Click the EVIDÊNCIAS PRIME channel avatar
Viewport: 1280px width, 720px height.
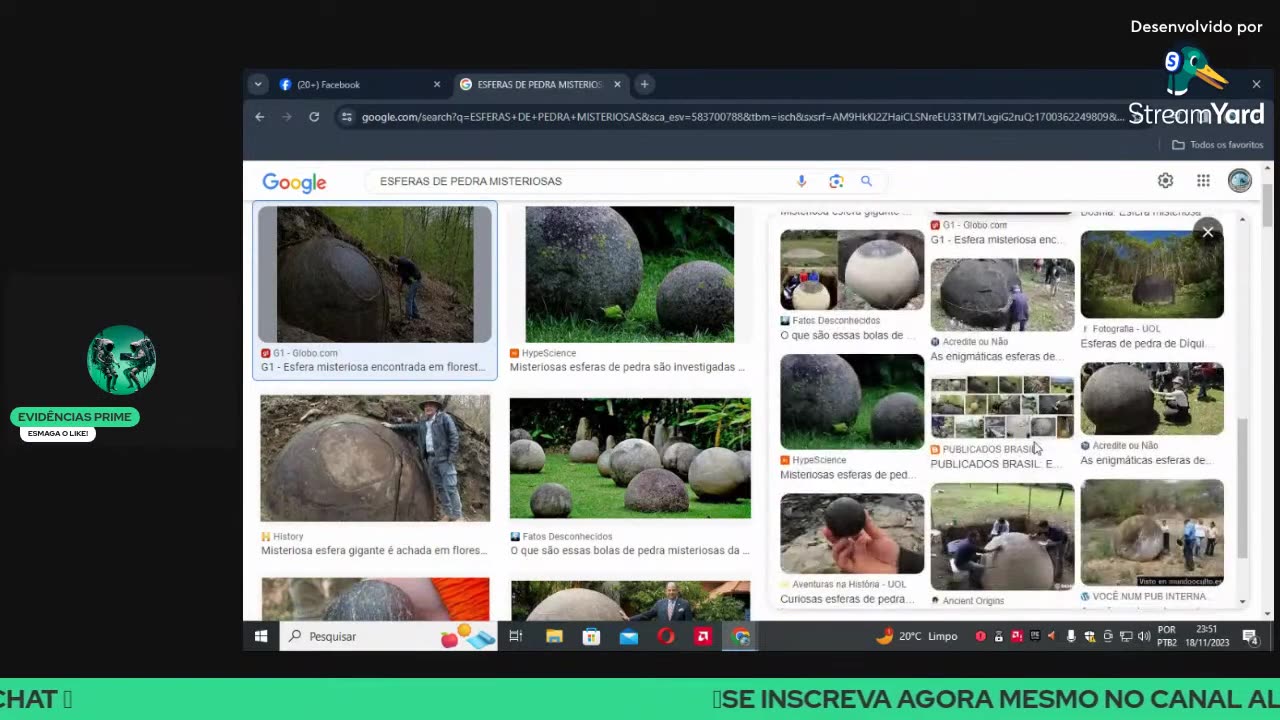click(121, 359)
